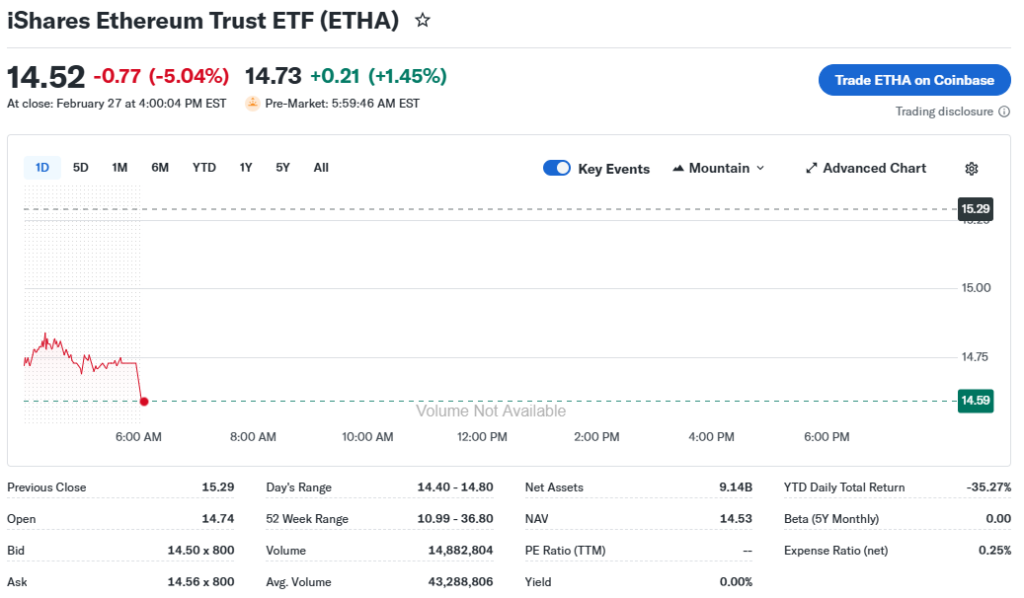
Task: Switch to the 5D time range
Action: click(x=81, y=168)
